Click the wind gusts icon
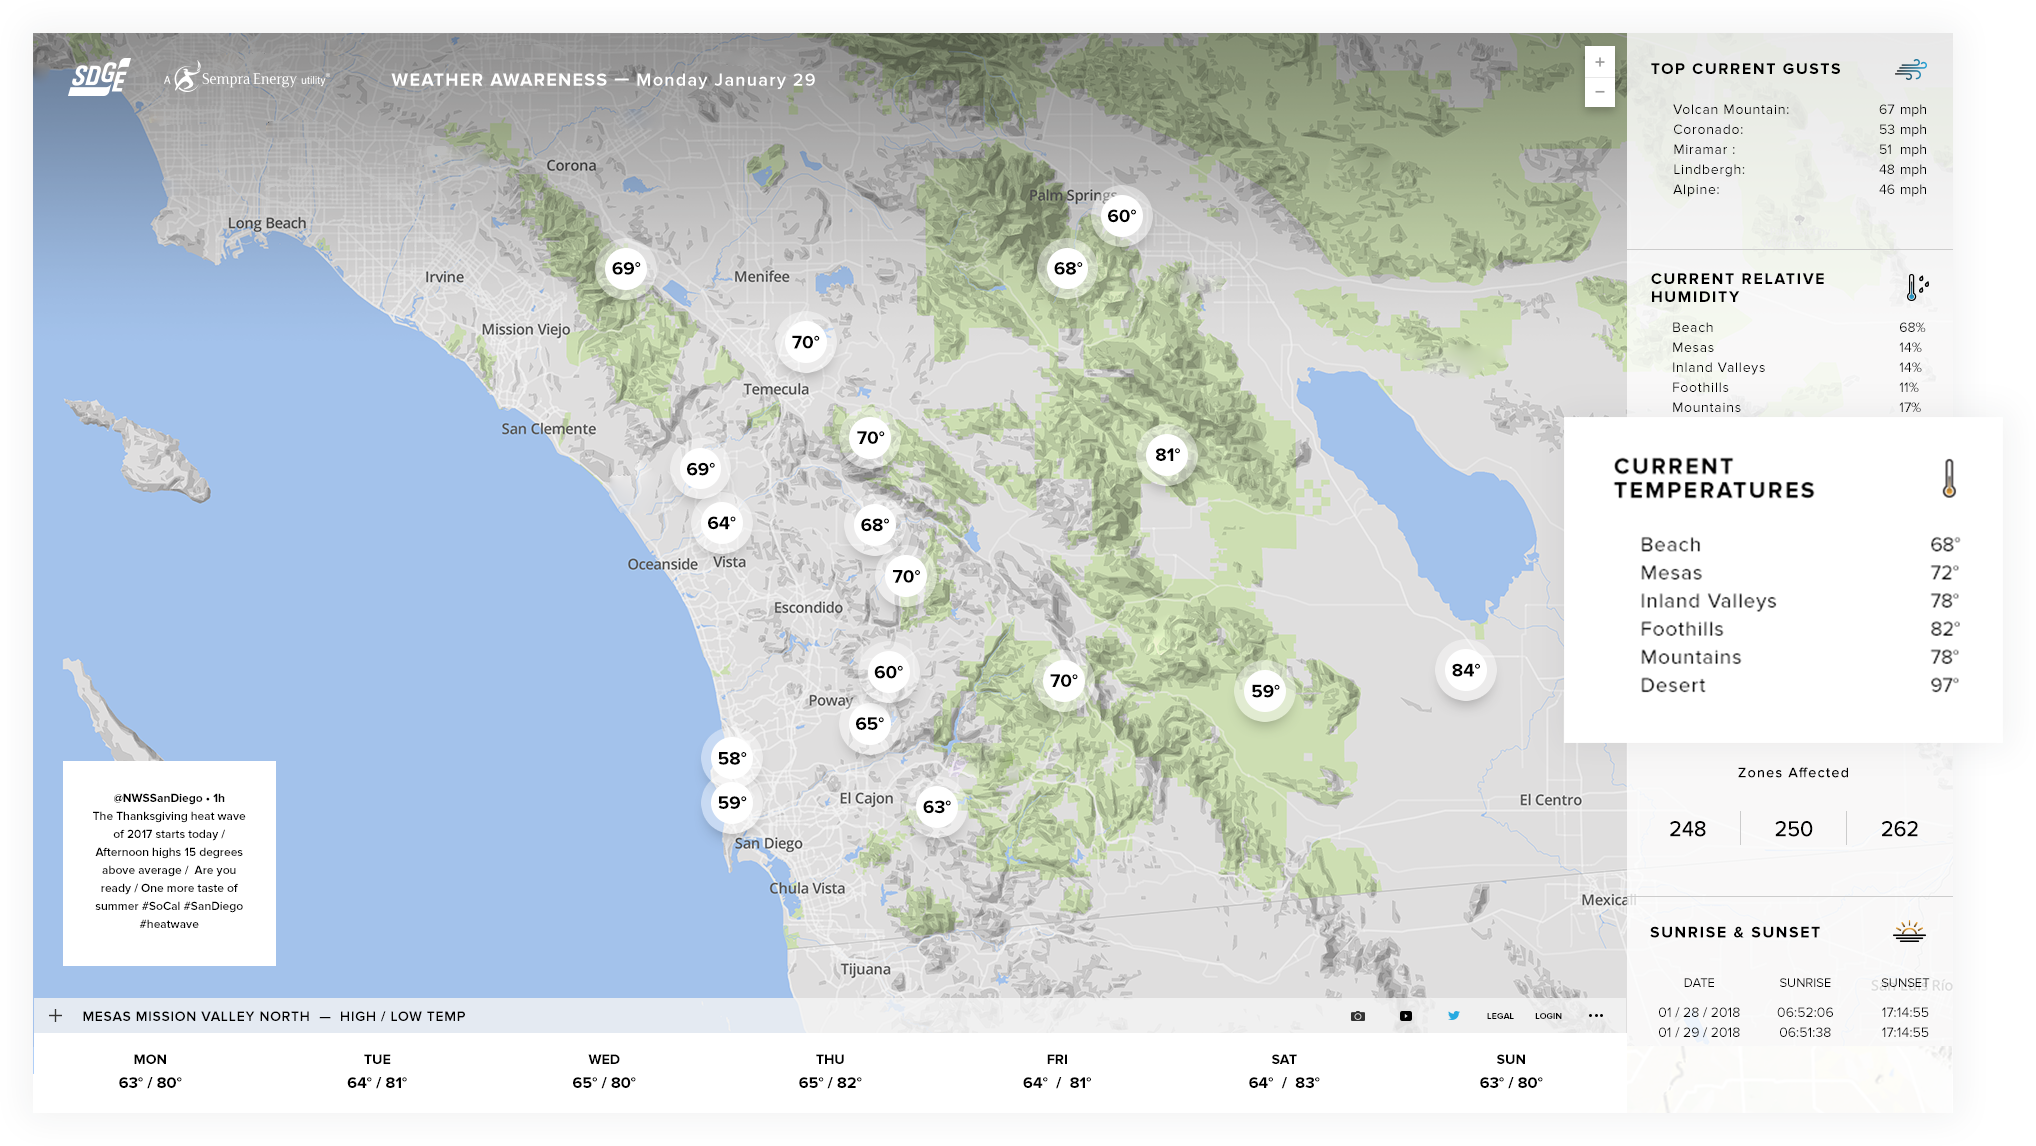Image resolution: width=2036 pixels, height=1146 pixels. point(1910,69)
